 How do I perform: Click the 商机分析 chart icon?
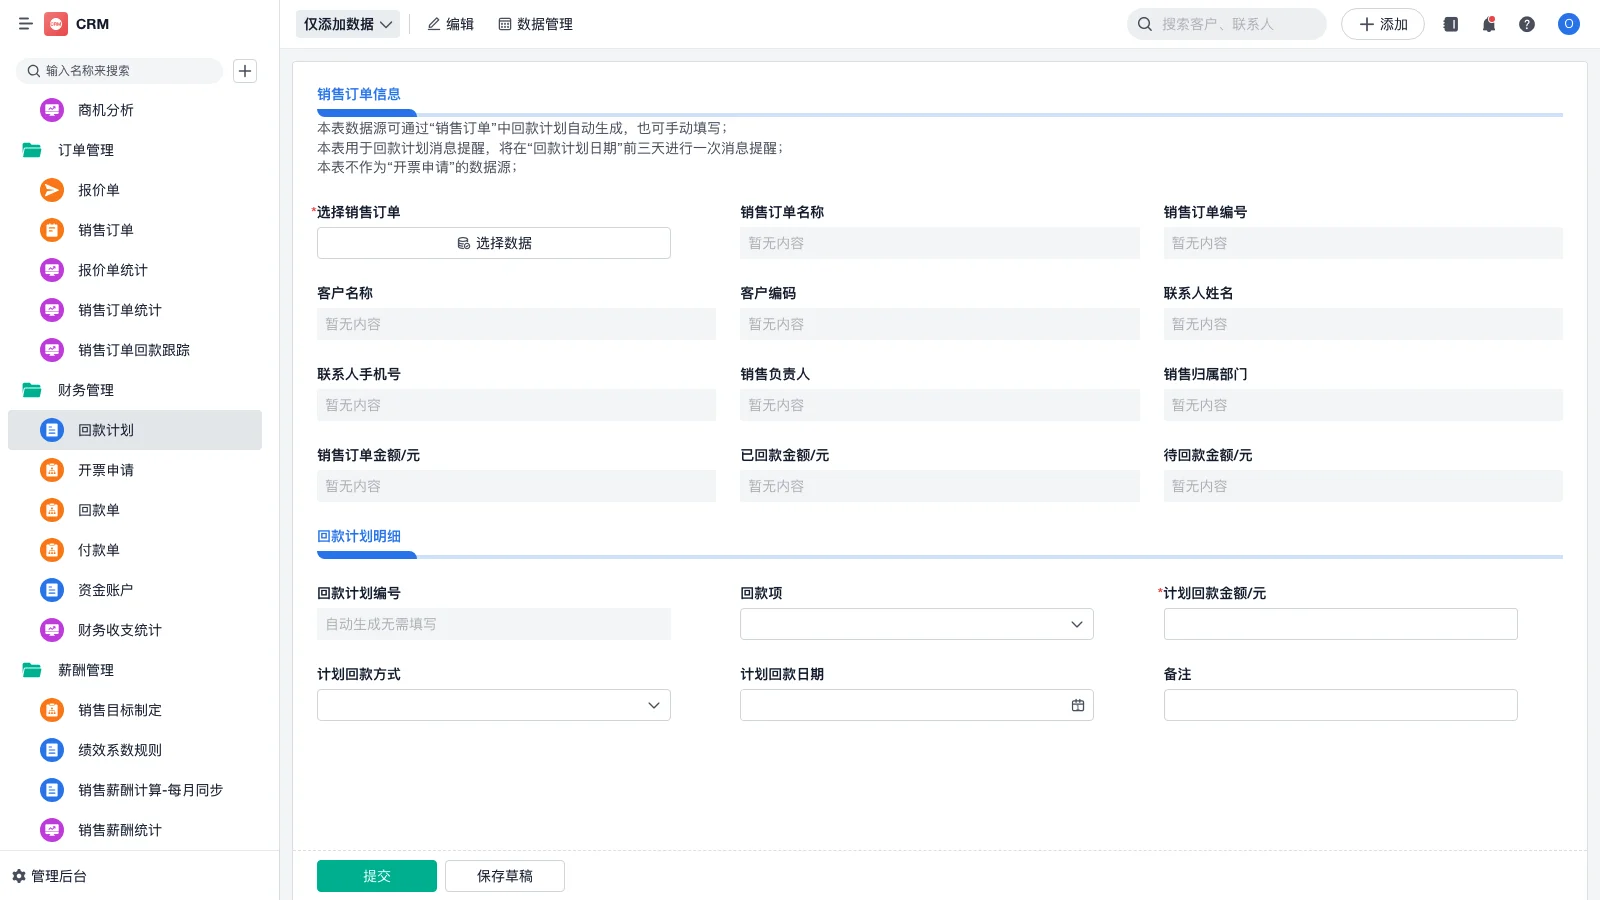tap(51, 110)
